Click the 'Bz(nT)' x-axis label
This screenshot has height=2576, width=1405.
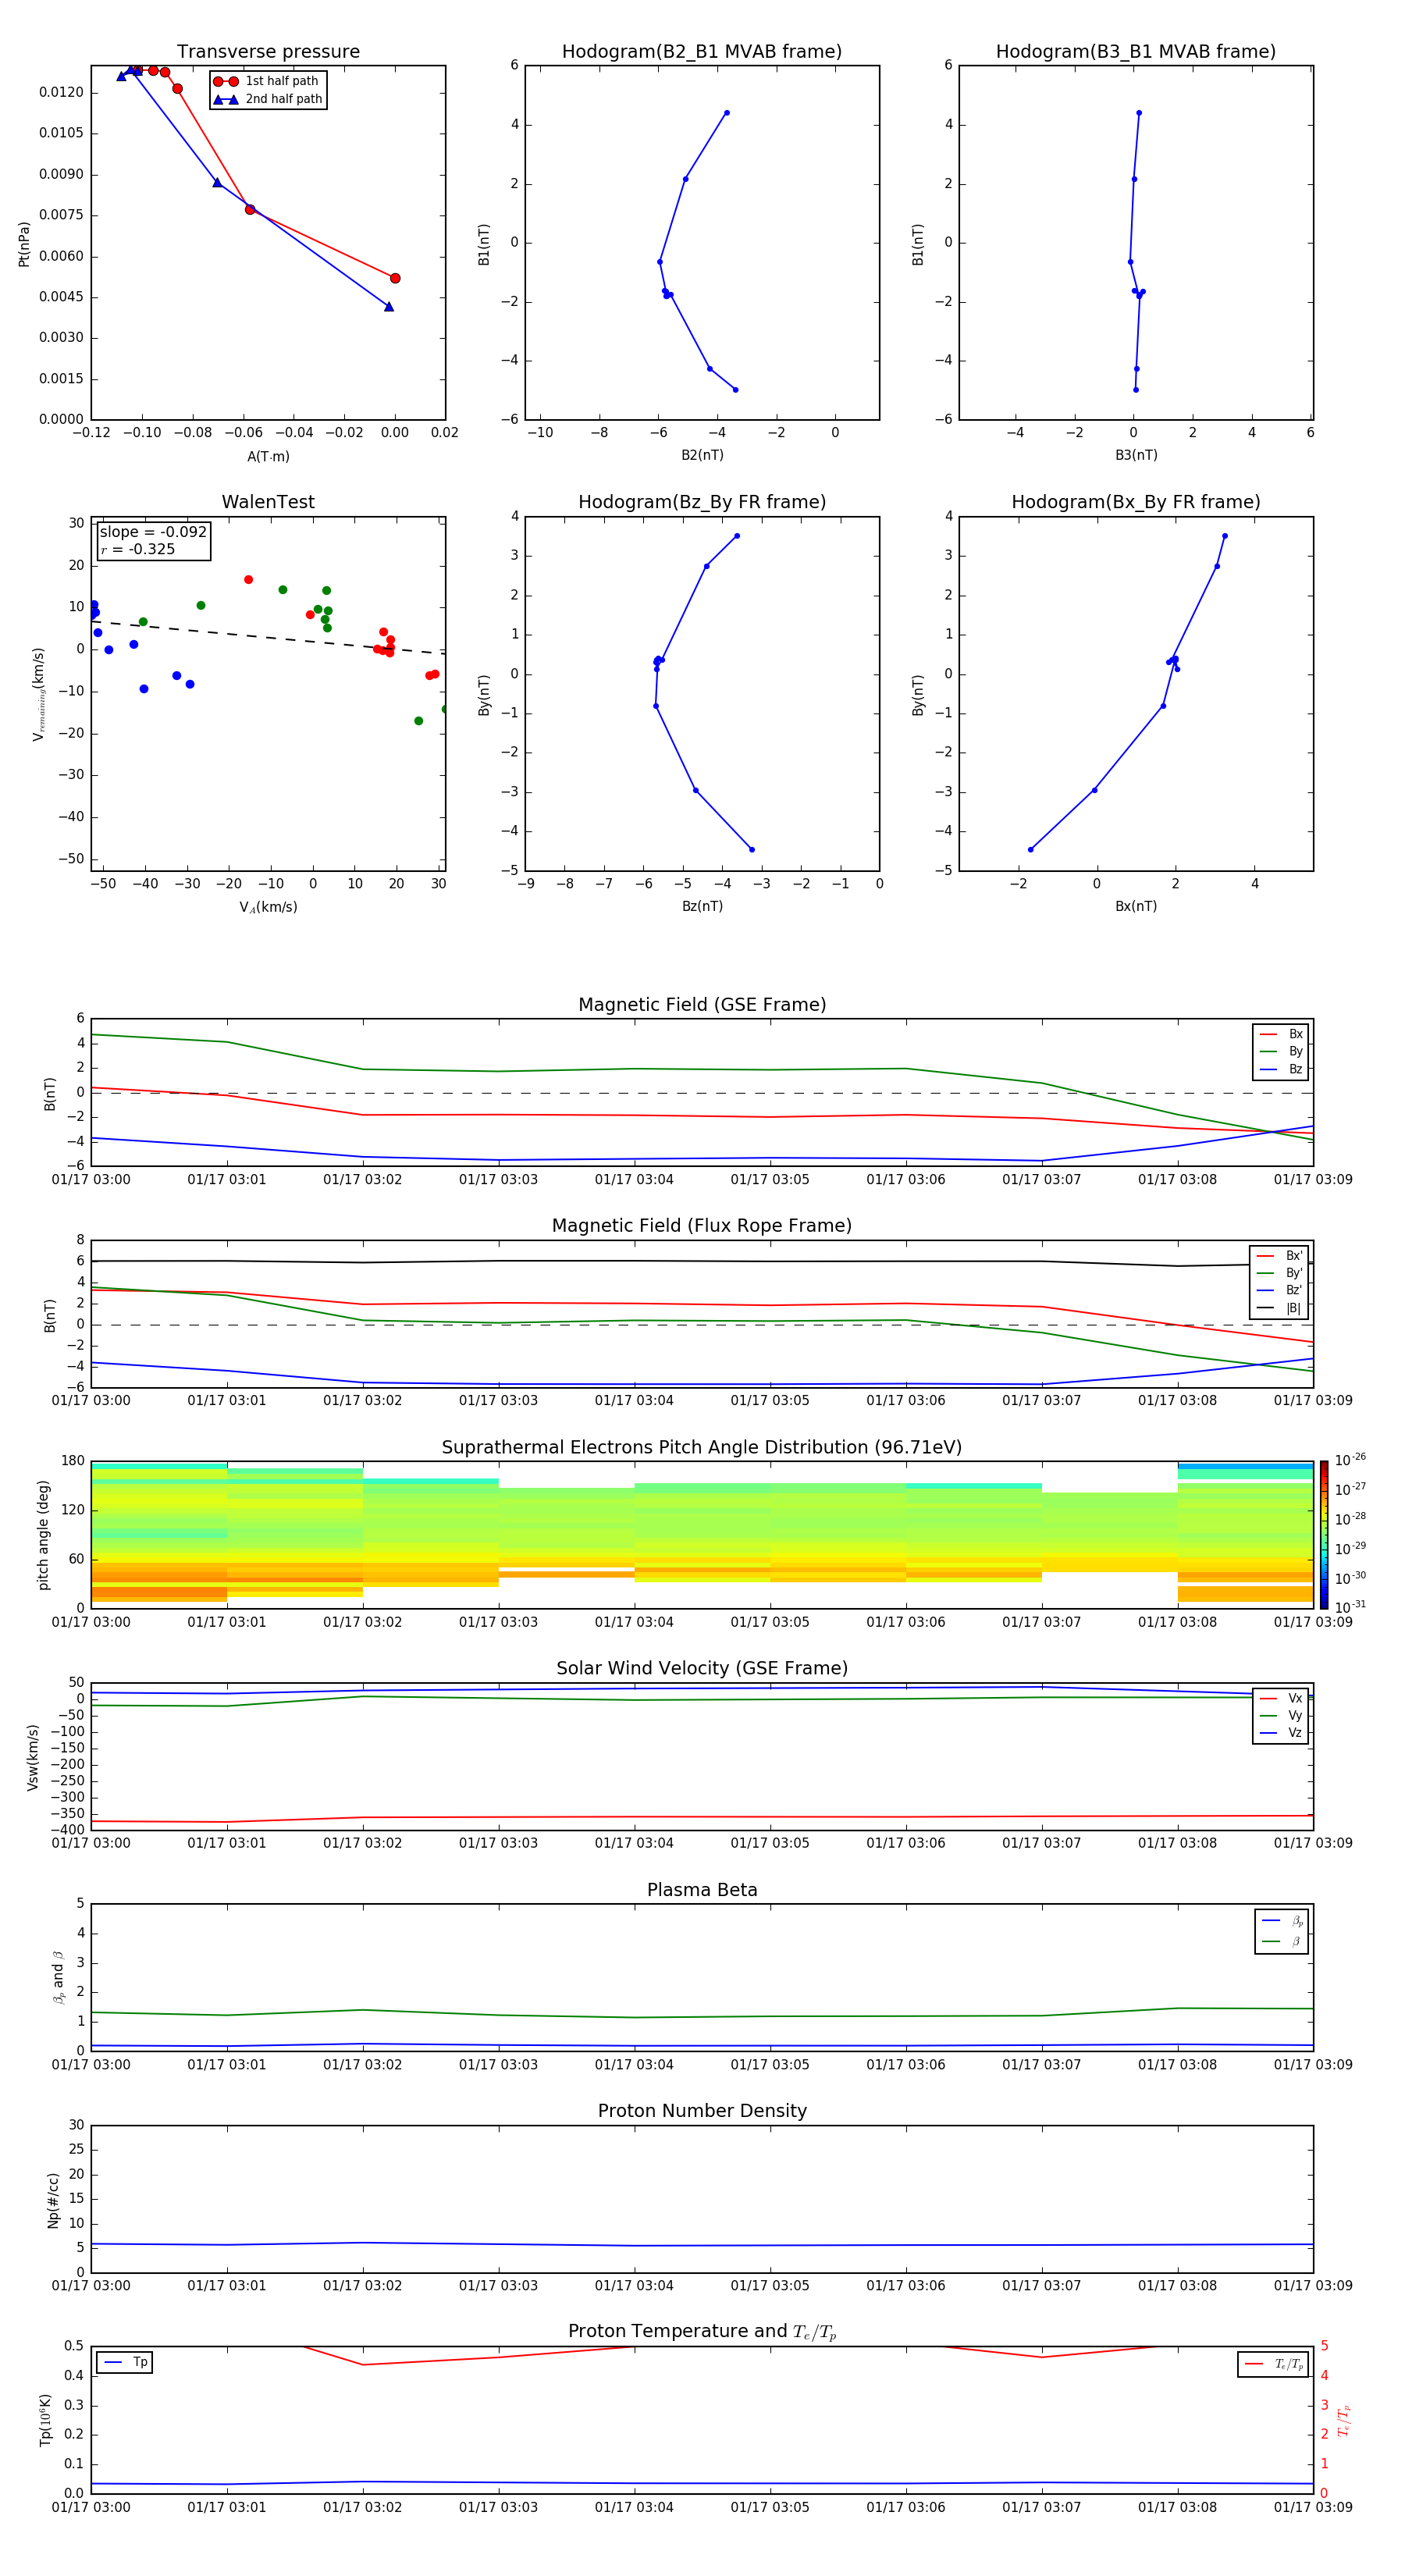(702, 906)
